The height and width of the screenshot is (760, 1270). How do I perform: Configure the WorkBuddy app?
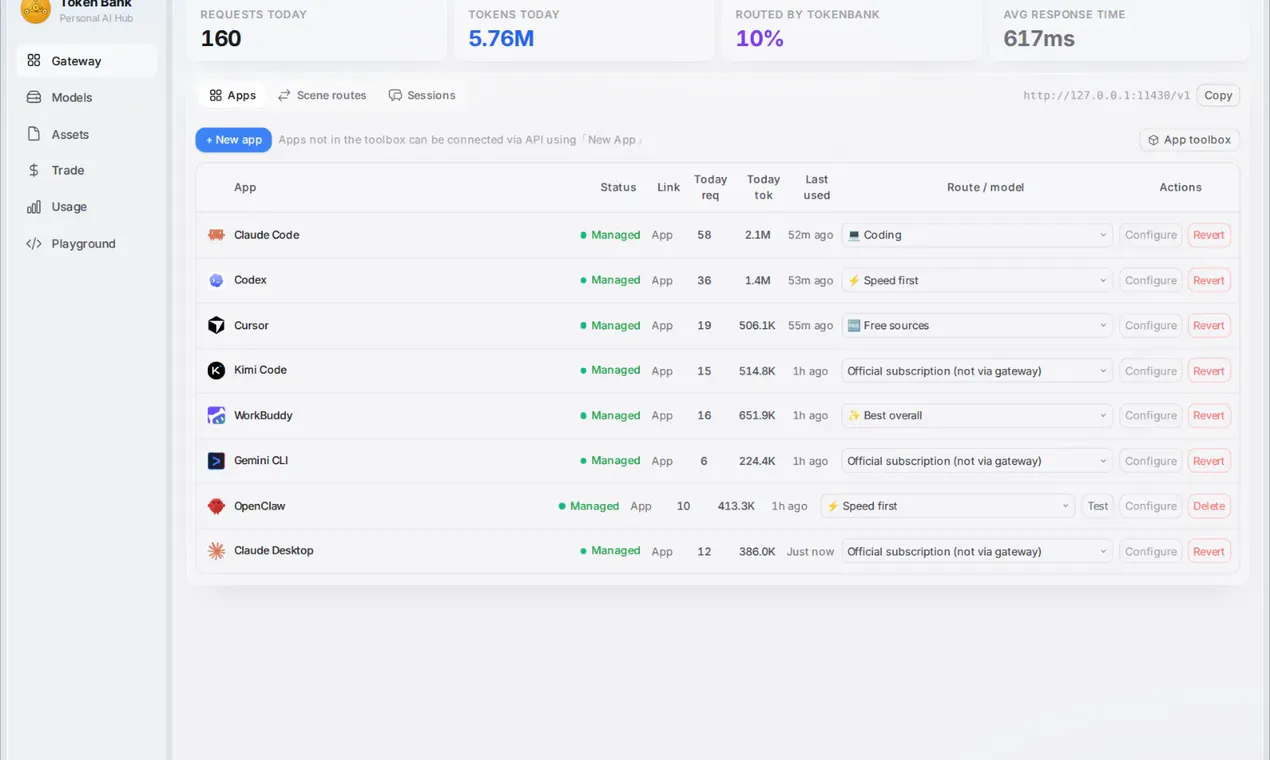point(1151,415)
